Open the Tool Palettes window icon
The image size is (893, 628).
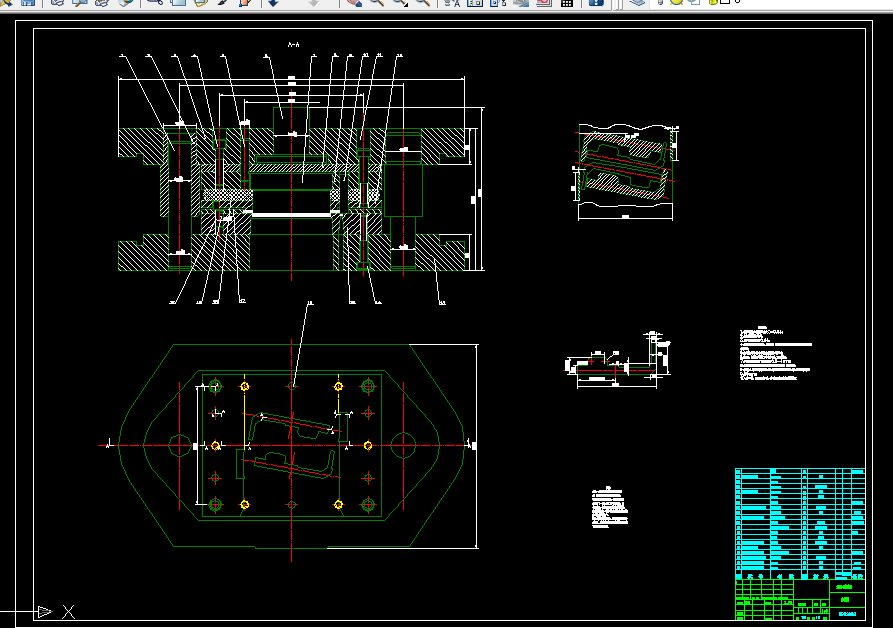click(498, 2)
